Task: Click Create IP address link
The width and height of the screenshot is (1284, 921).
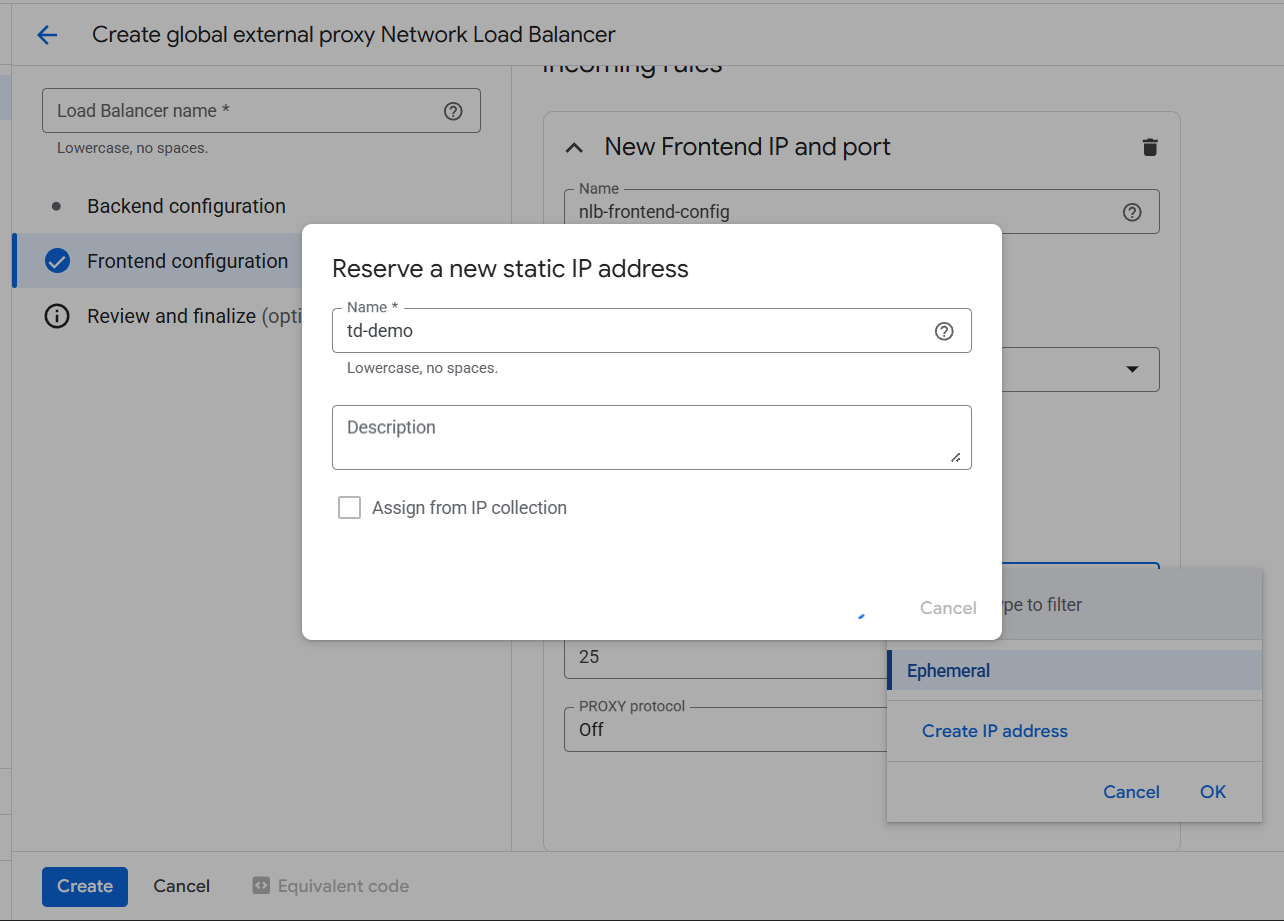Action: point(994,731)
